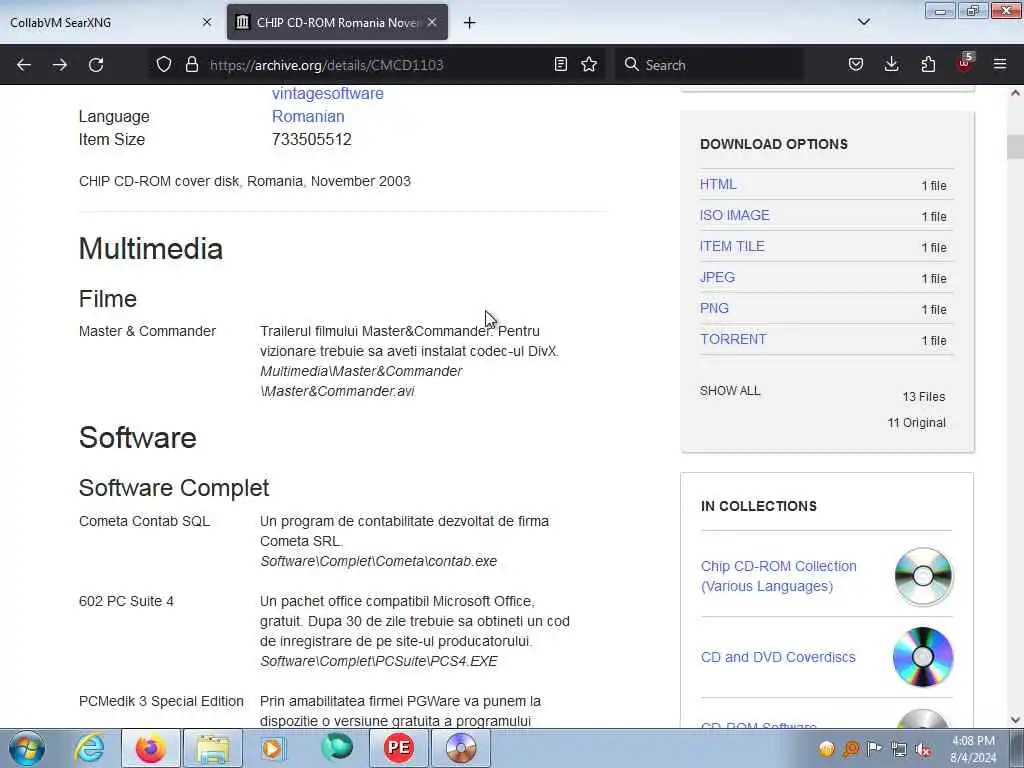Open Windows Media Player from the taskbar
Screen dimensions: 1024x768
(x=274, y=748)
